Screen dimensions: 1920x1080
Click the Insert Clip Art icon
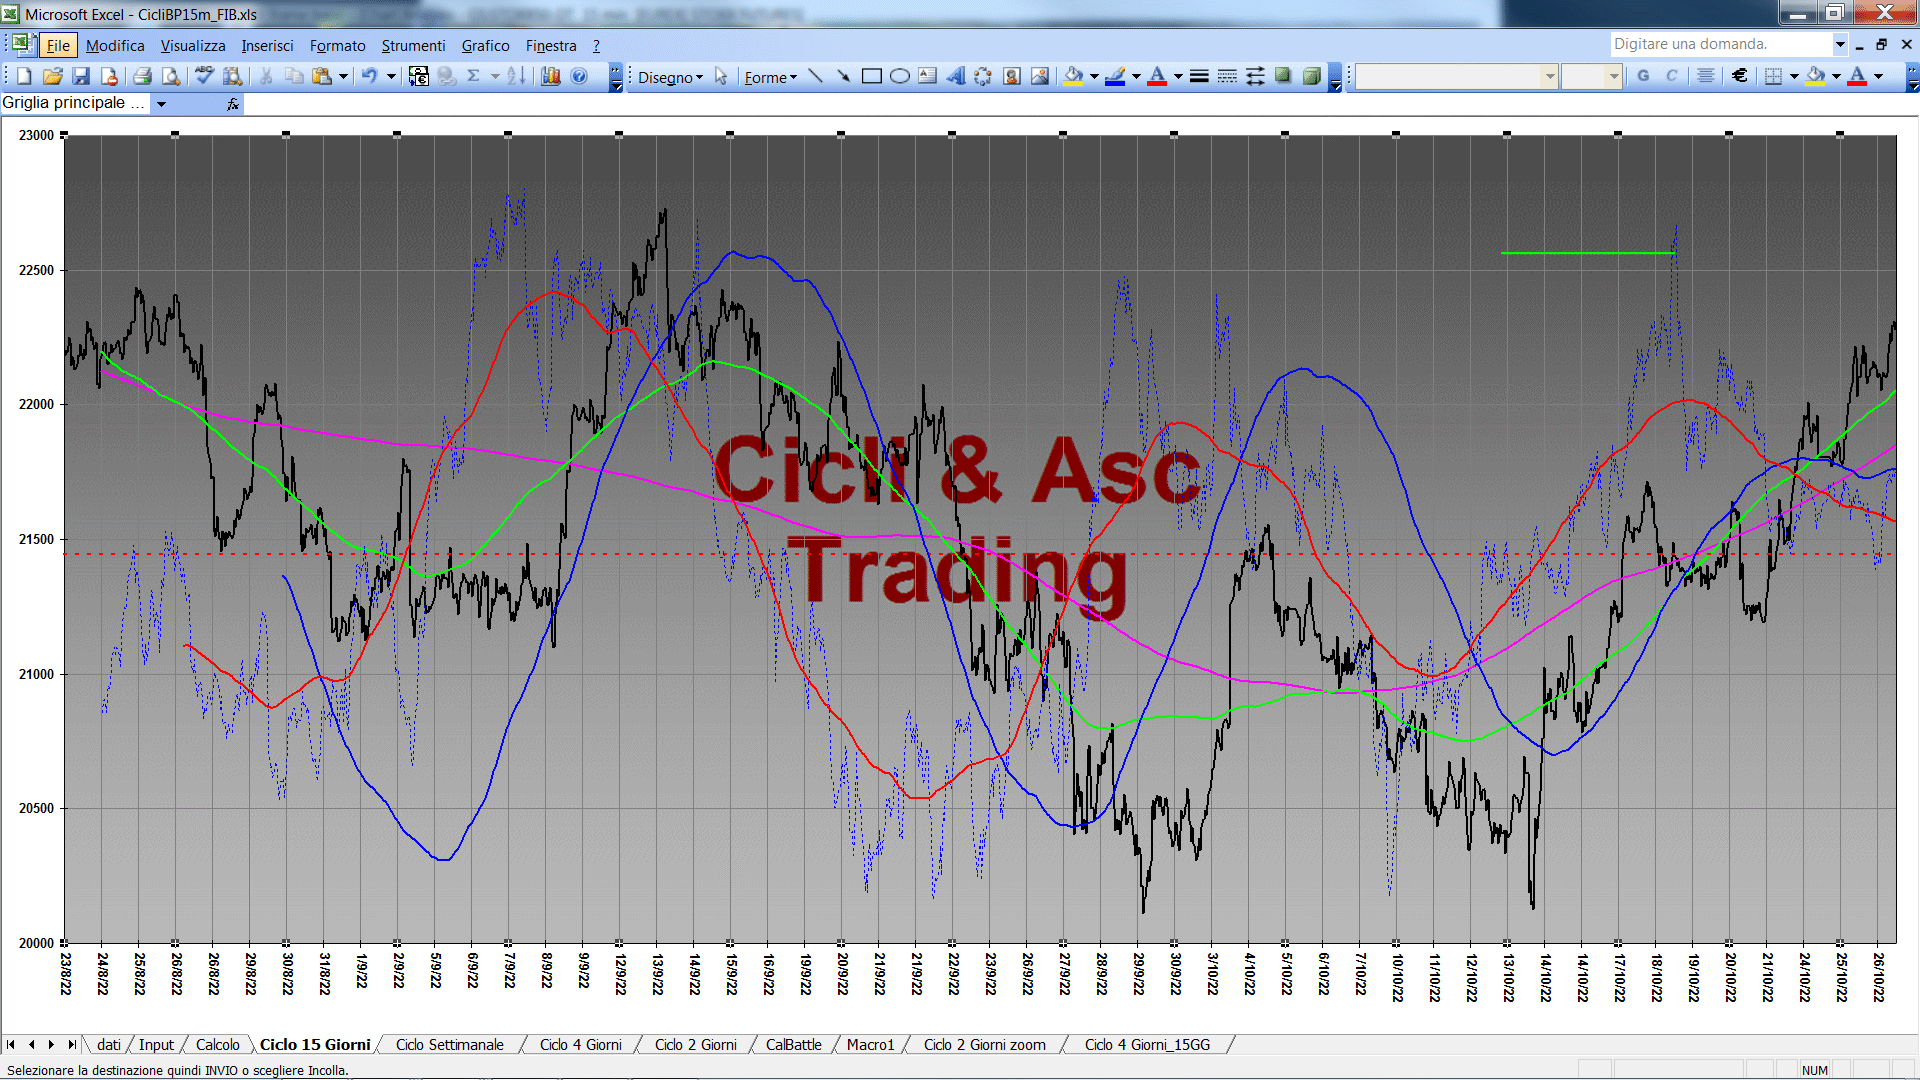click(1012, 77)
